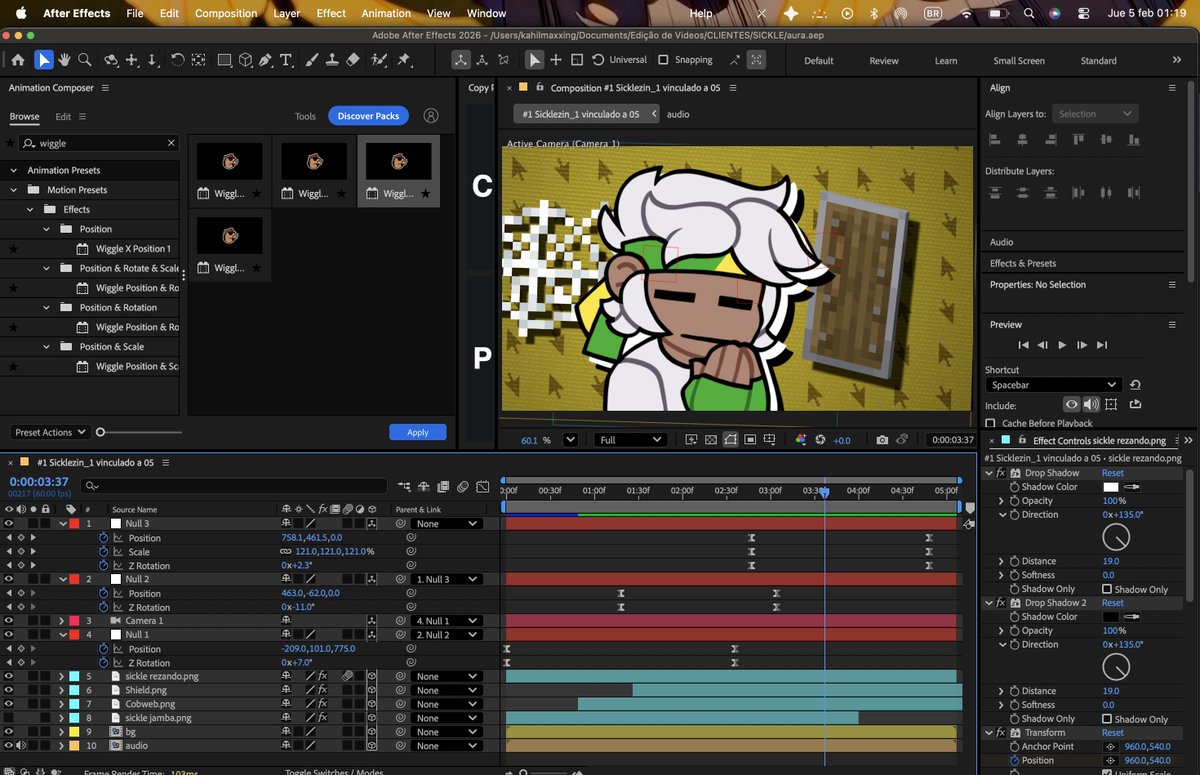Reset the Drop Shadow effect
The image size is (1200, 775).
(x=1113, y=473)
